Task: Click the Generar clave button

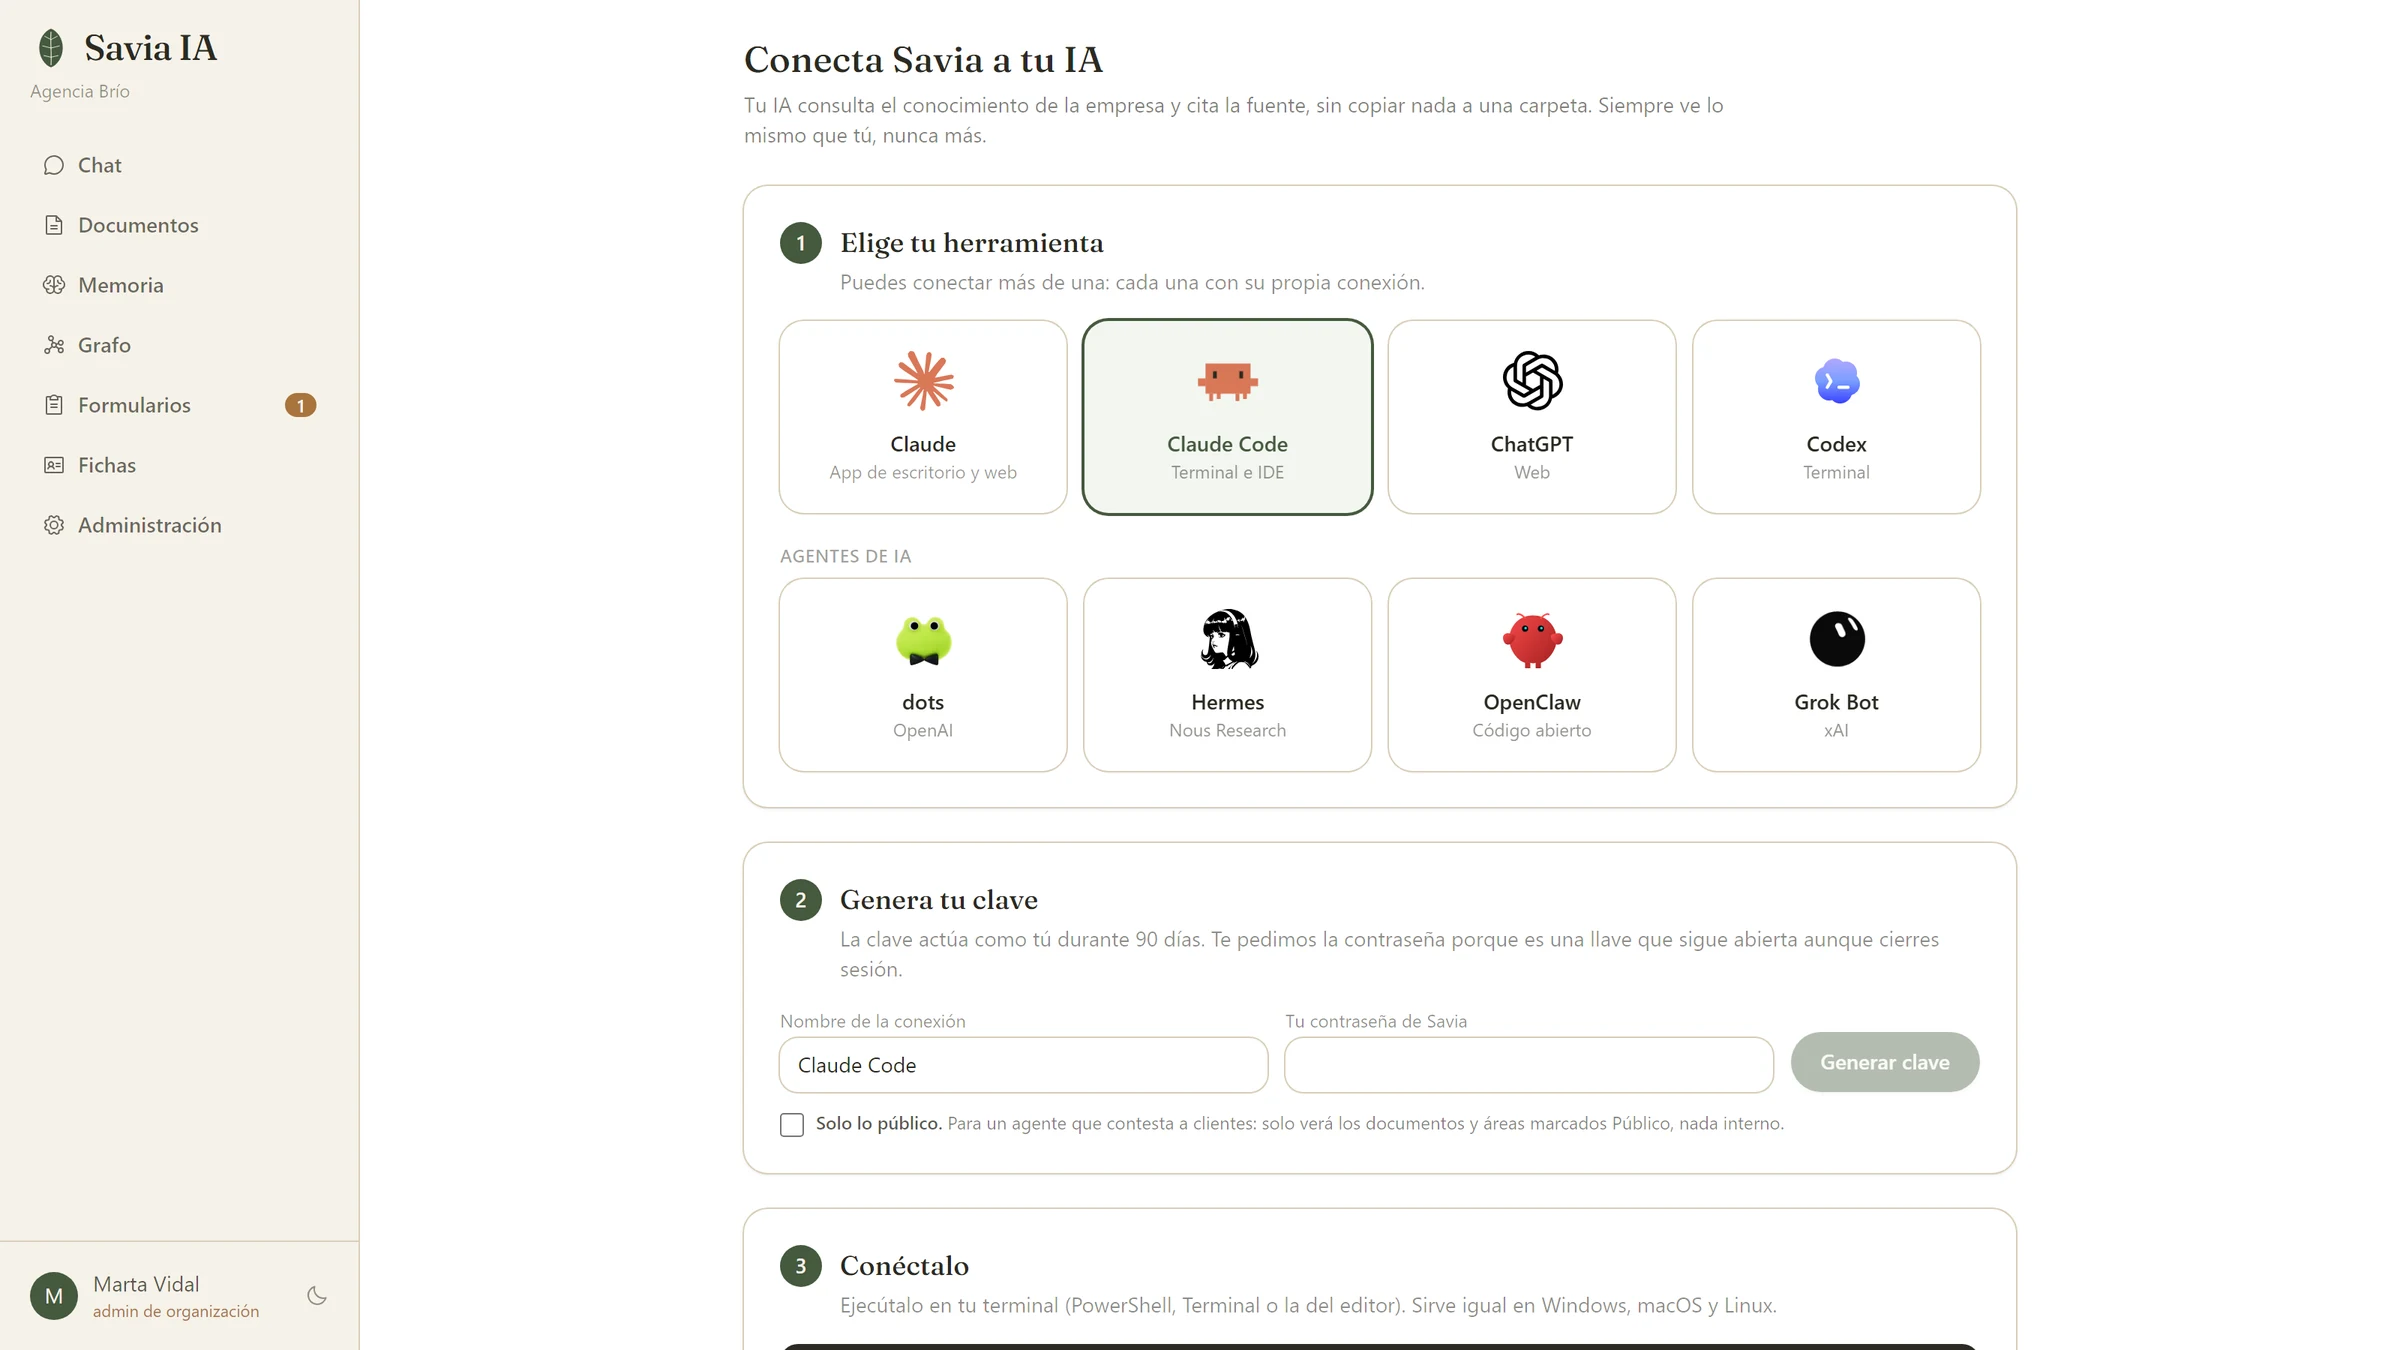Action: (1885, 1062)
